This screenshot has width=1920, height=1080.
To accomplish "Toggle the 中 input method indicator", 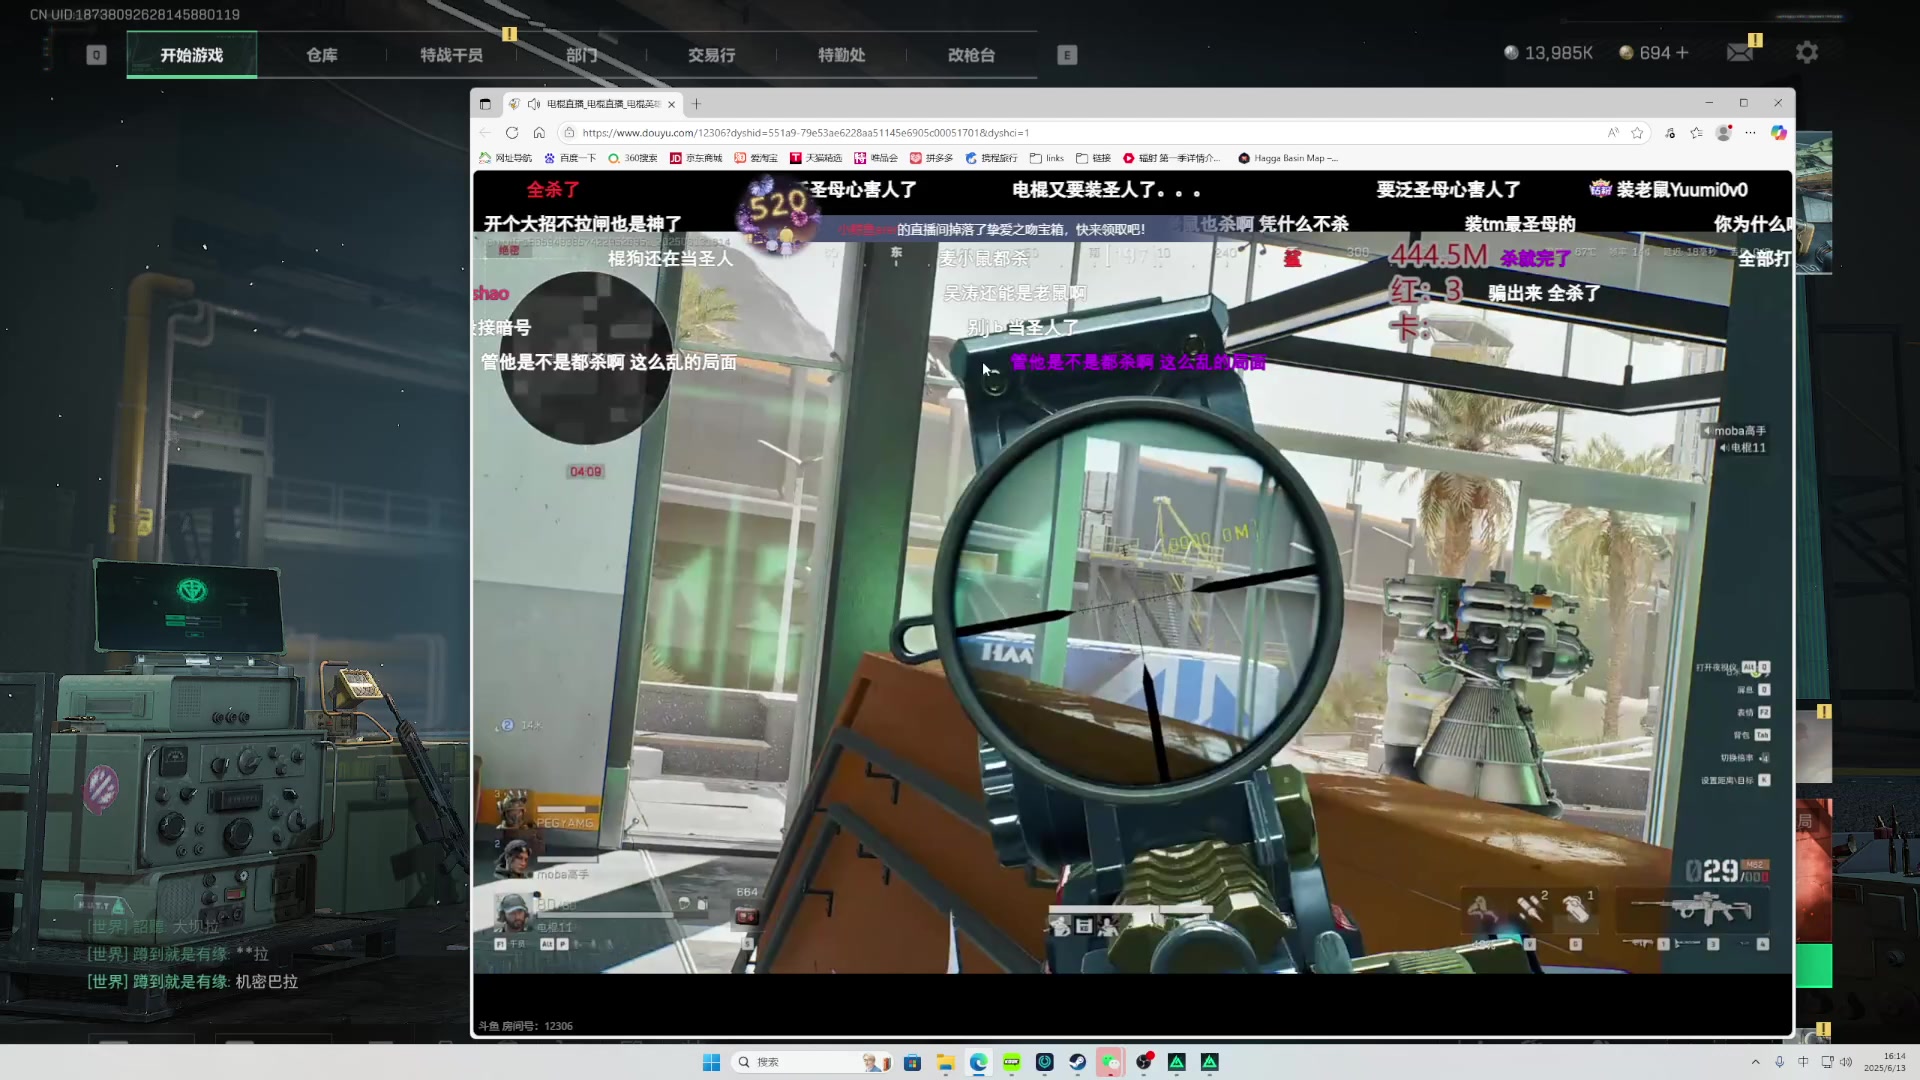I will tap(1803, 1062).
